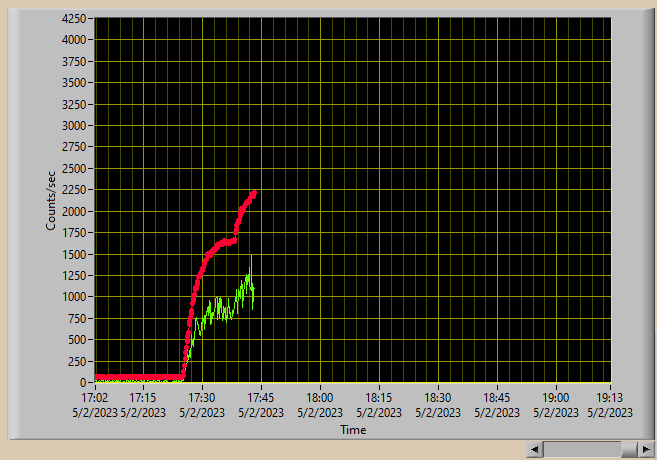The image size is (657, 460).
Task: Click the 4250 y-axis maximum value
Action: click(x=74, y=18)
